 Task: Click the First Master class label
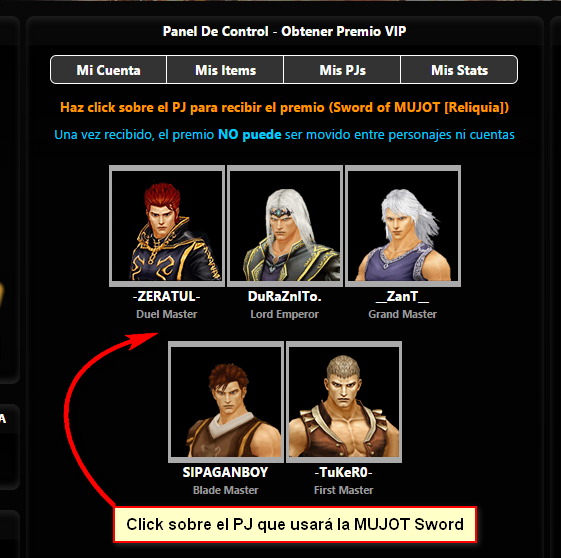click(x=343, y=490)
